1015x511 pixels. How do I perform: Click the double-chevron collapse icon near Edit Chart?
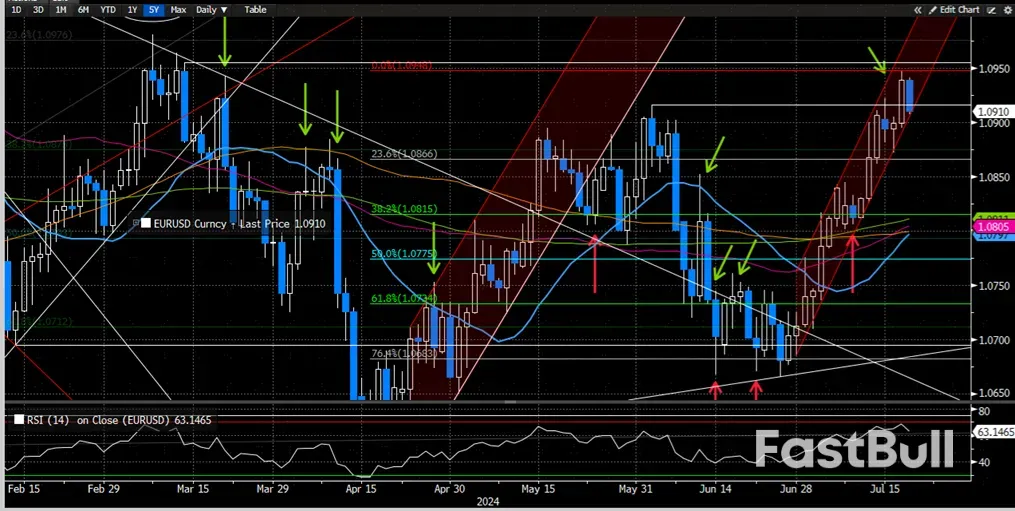pos(918,9)
